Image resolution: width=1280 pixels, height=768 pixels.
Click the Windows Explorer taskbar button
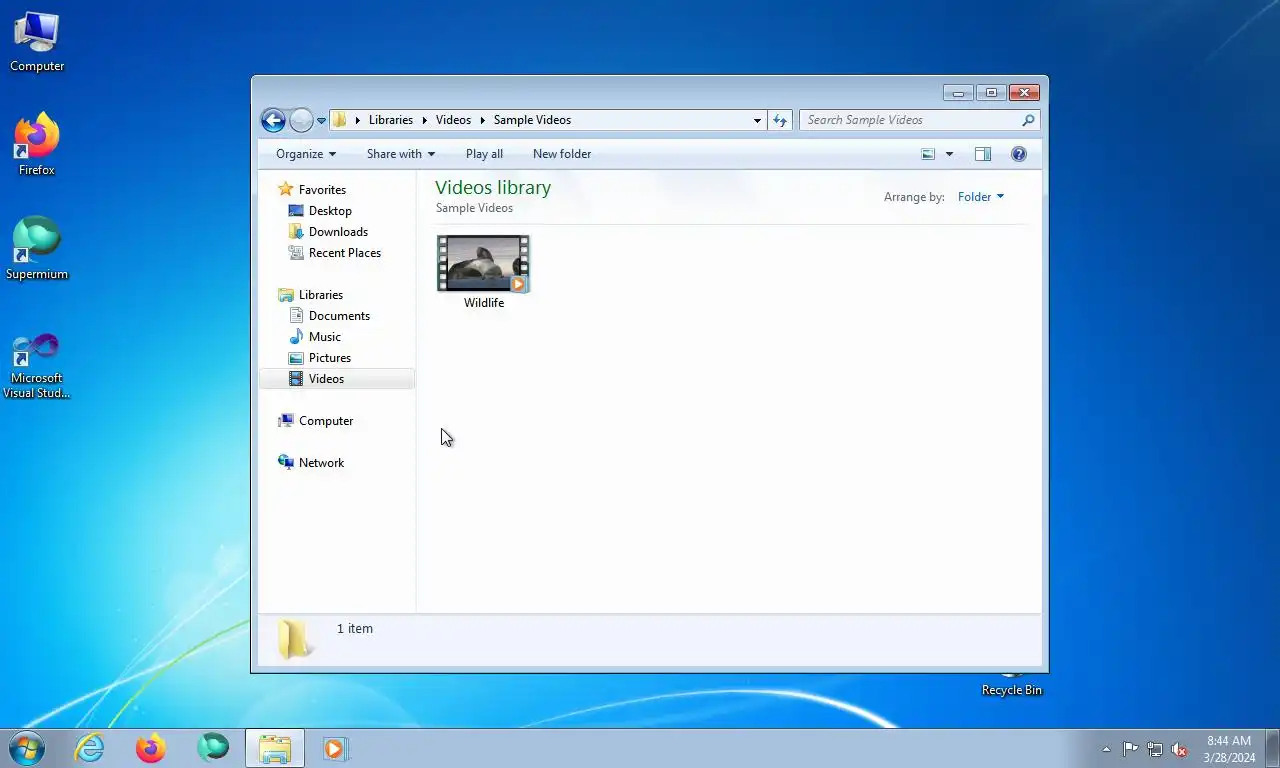point(275,749)
